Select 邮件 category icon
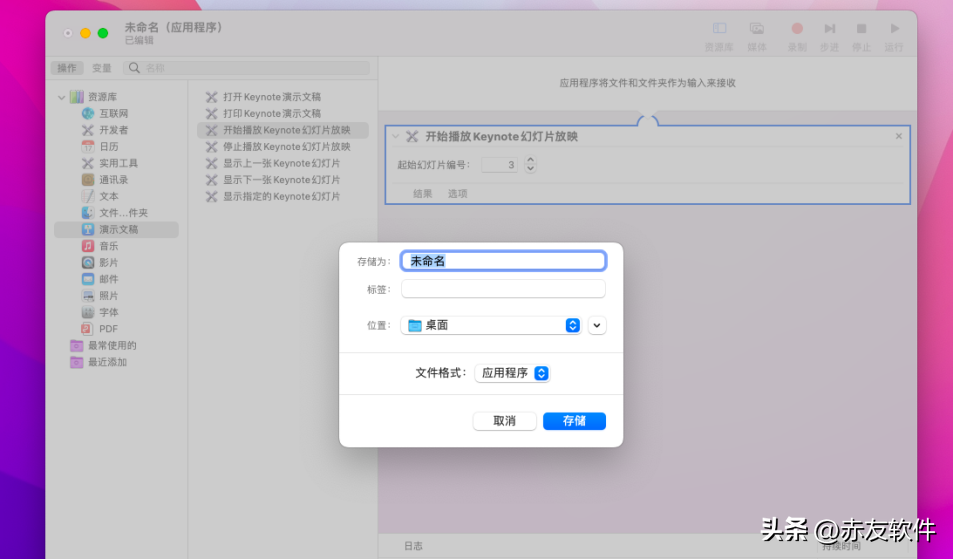Viewport: 953px width, 559px height. coord(88,279)
